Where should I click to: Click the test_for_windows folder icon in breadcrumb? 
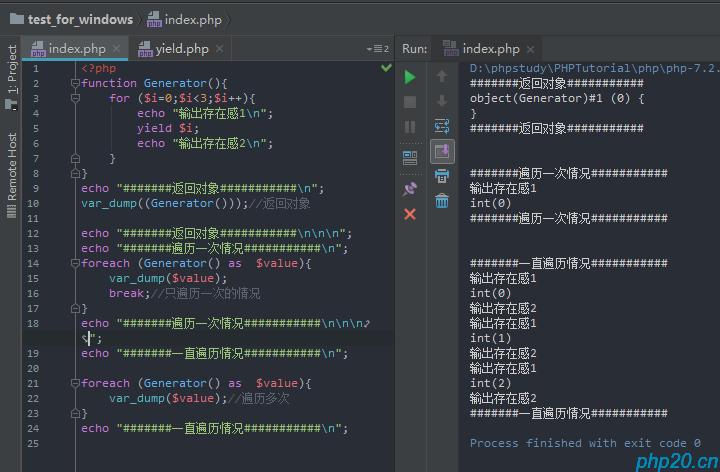point(17,19)
